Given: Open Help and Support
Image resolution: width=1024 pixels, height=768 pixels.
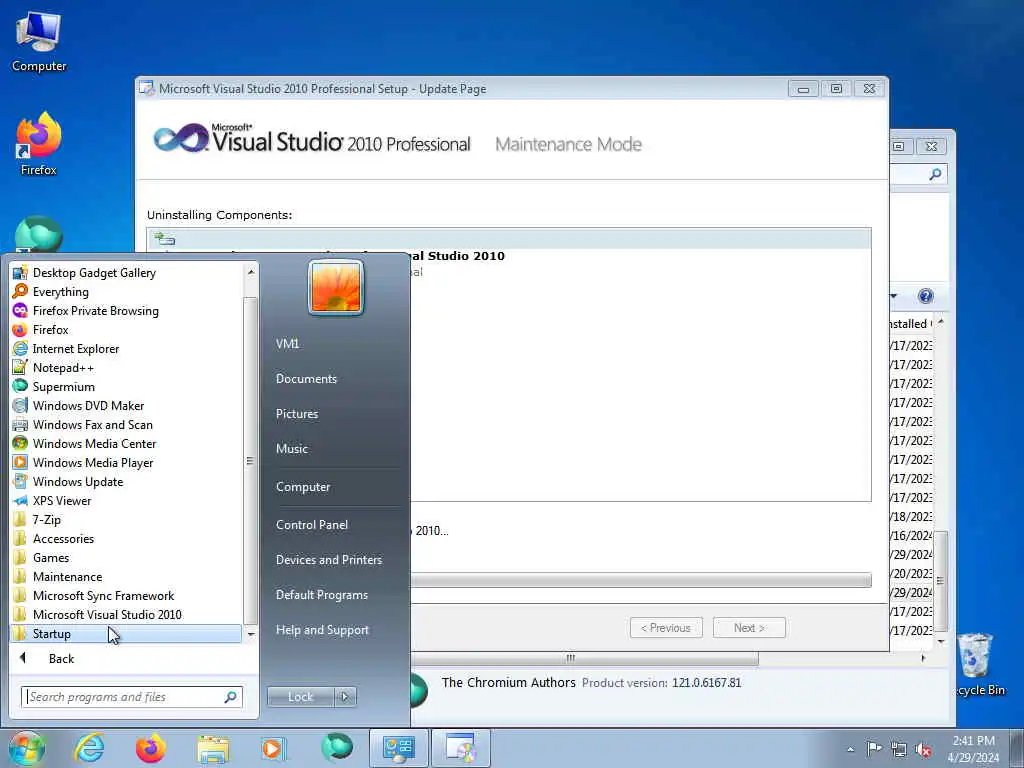Looking at the screenshot, I should click(322, 630).
